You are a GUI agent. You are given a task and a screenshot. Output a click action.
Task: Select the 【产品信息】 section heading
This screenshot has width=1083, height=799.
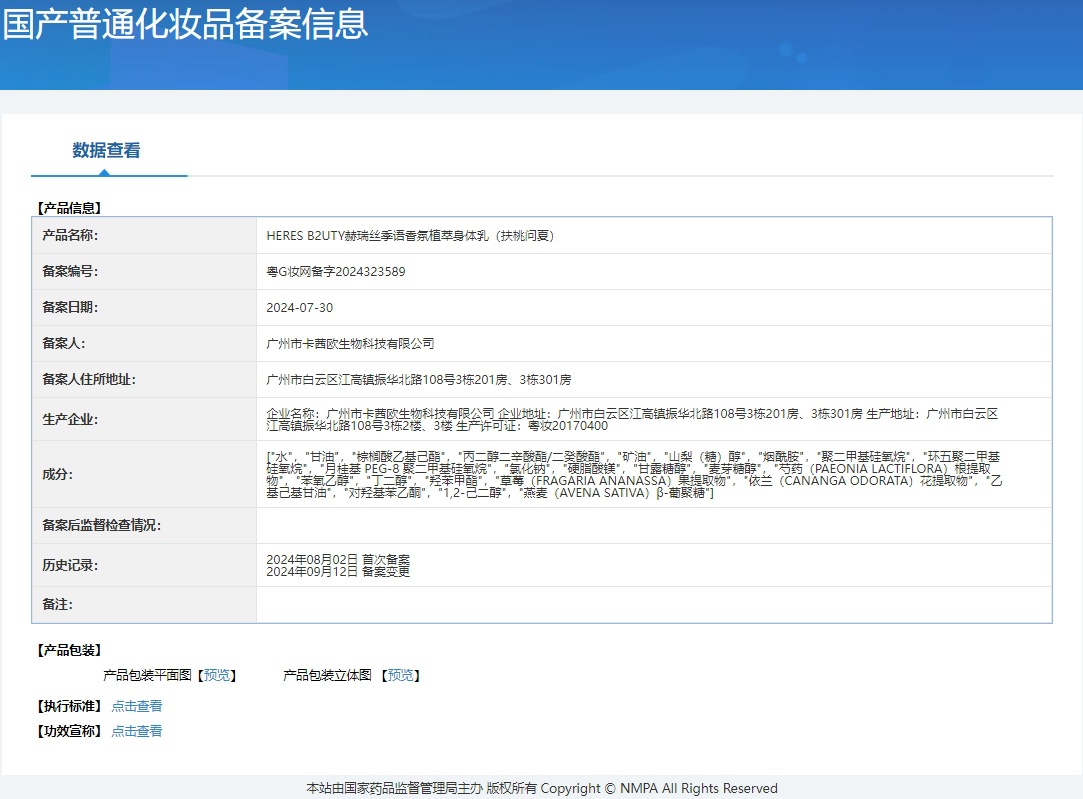click(x=69, y=208)
